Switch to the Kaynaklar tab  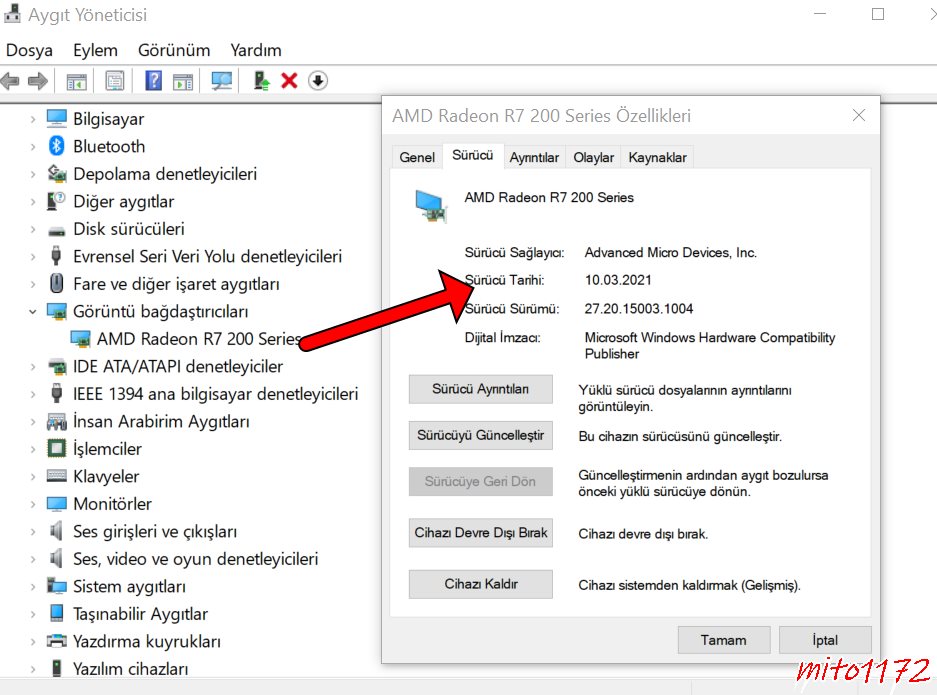coord(657,157)
